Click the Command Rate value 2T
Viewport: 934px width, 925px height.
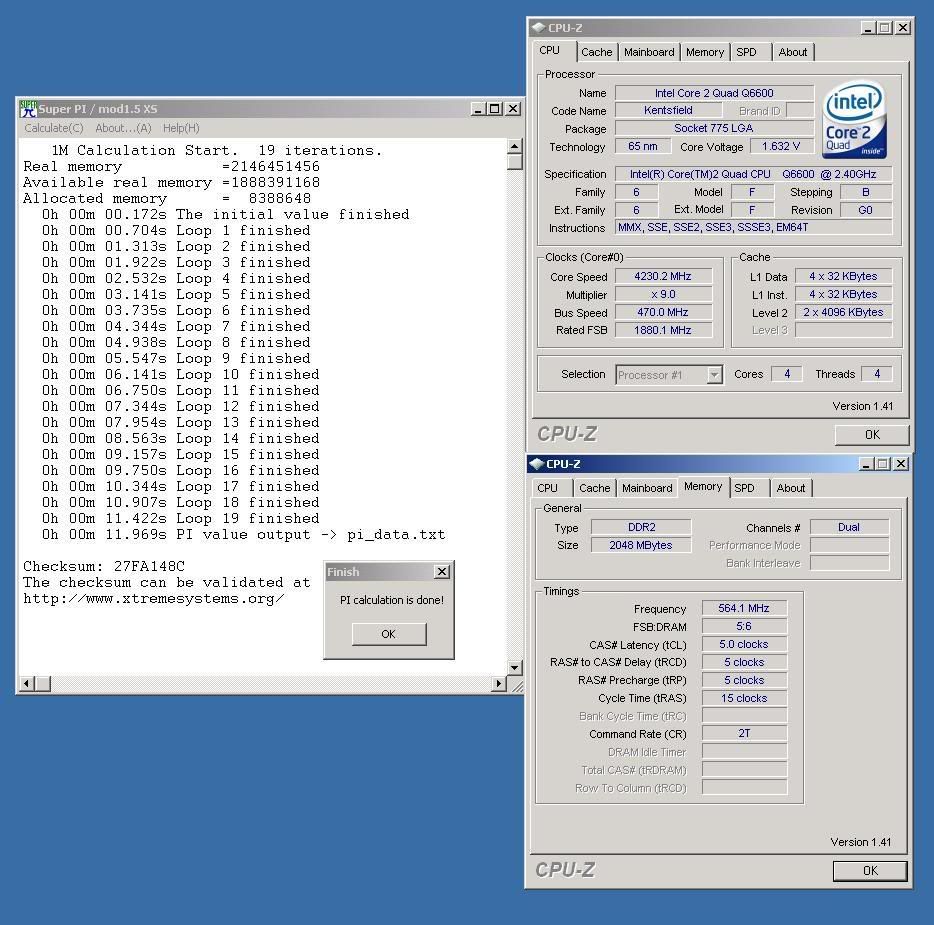(744, 734)
